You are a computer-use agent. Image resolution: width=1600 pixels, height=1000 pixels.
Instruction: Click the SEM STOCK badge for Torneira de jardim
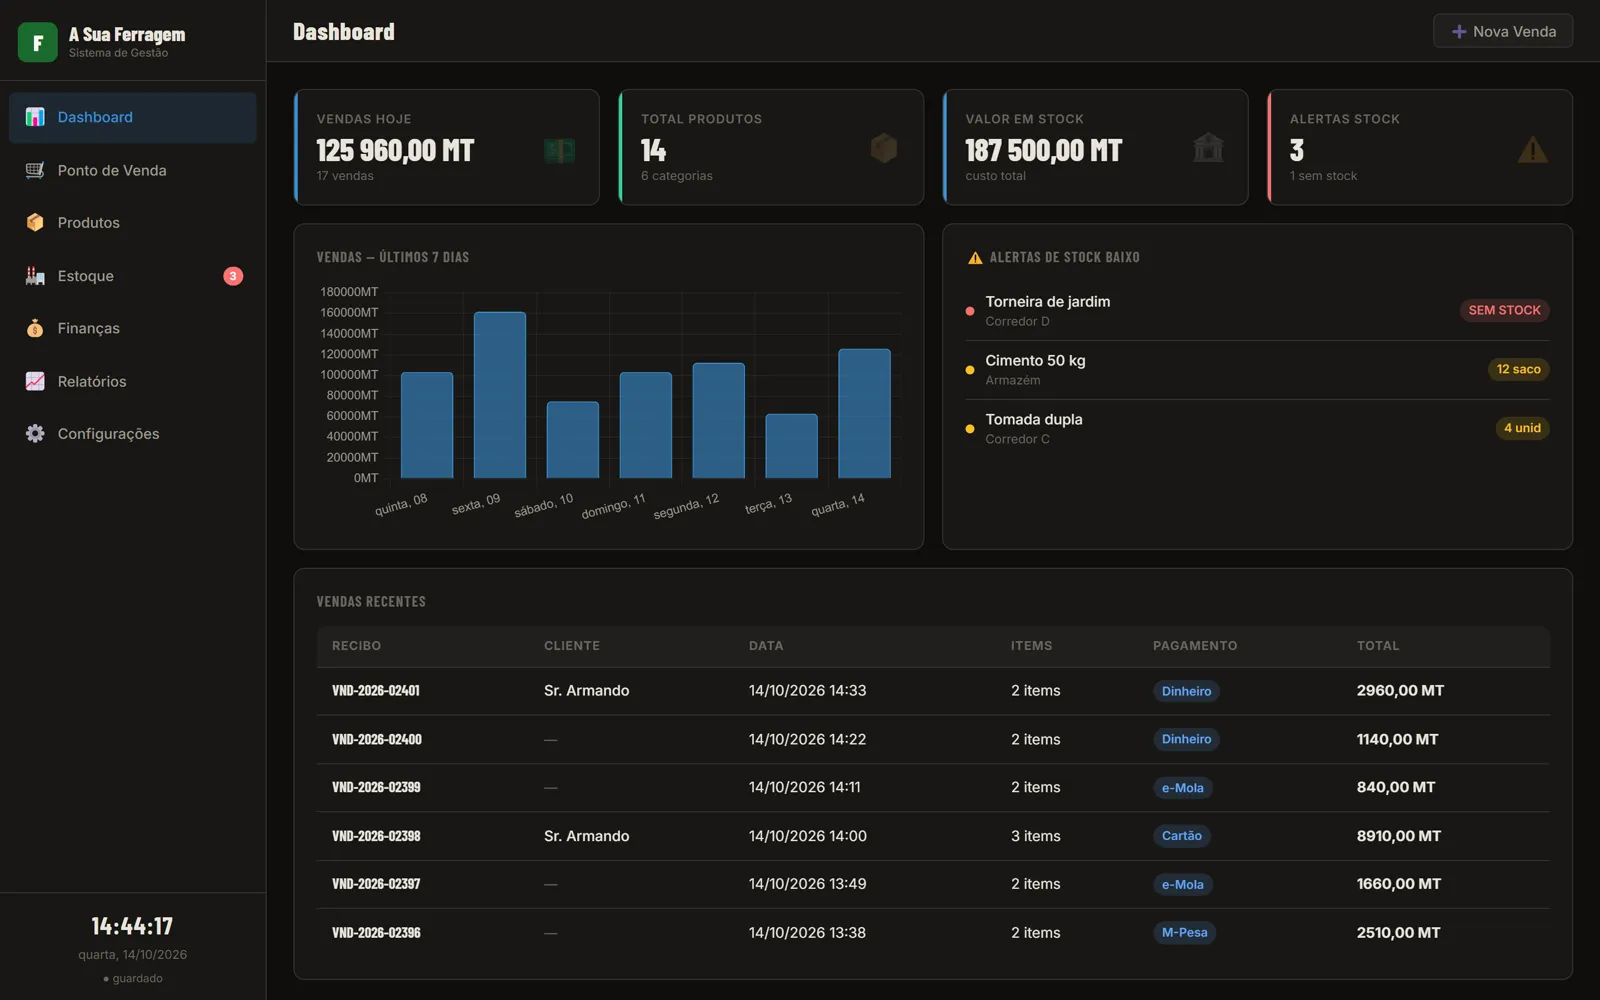pos(1504,310)
